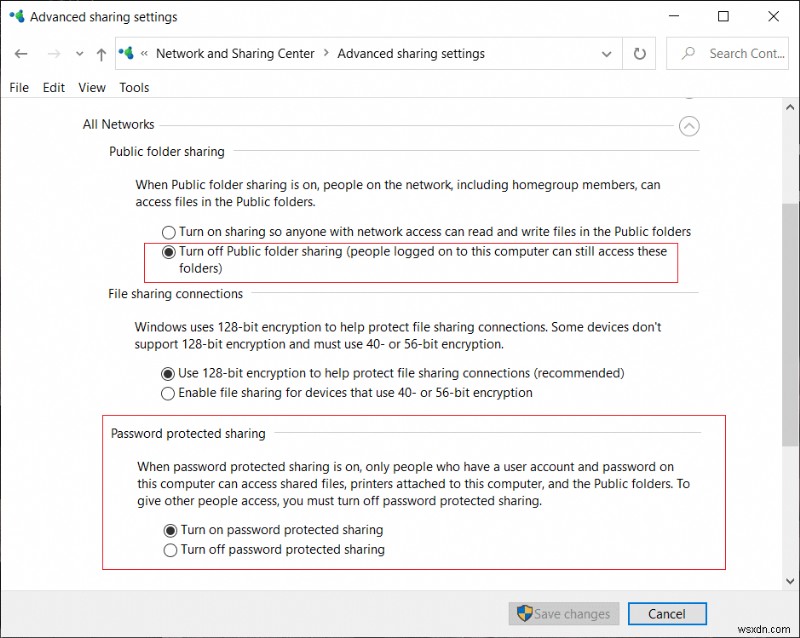
Task: Click the Password protected sharing heading
Action: (188, 433)
